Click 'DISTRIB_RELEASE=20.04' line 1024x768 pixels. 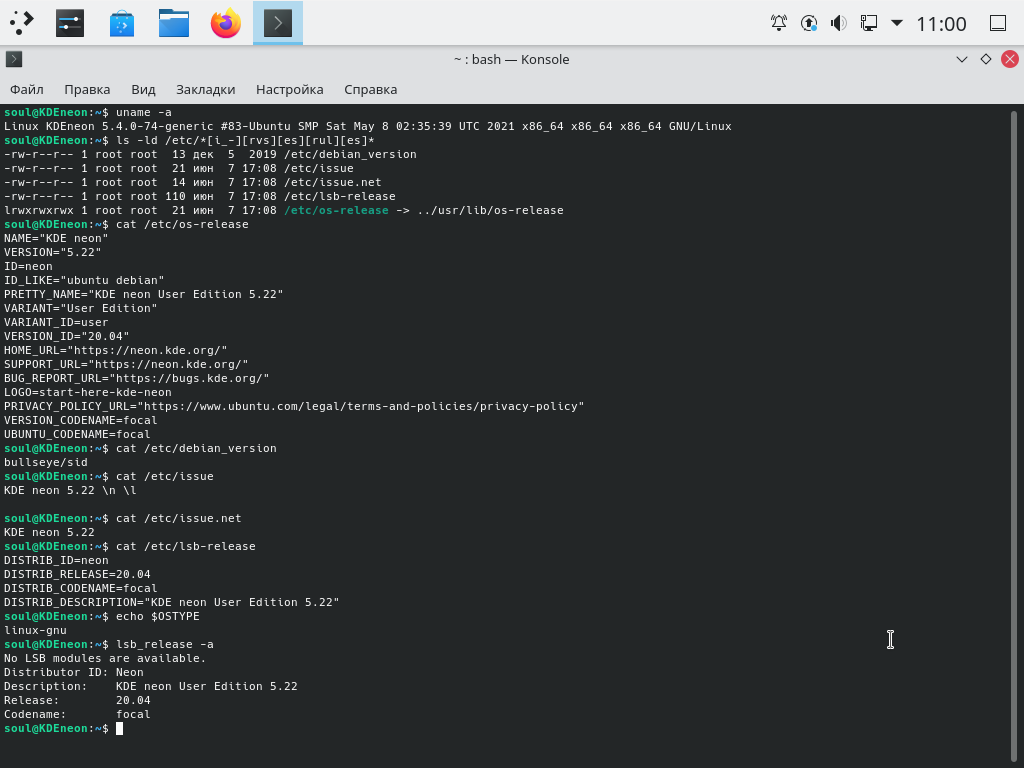pos(77,574)
